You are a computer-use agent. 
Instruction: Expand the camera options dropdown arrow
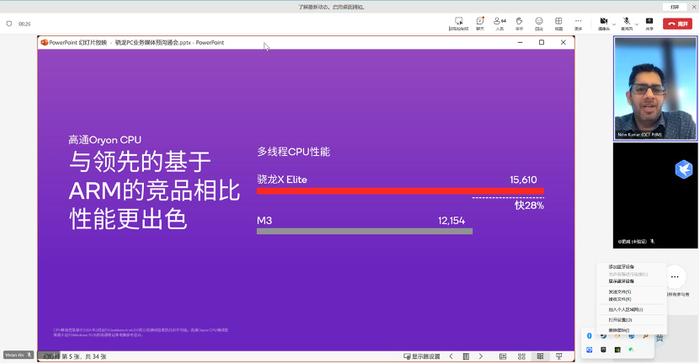point(614,25)
